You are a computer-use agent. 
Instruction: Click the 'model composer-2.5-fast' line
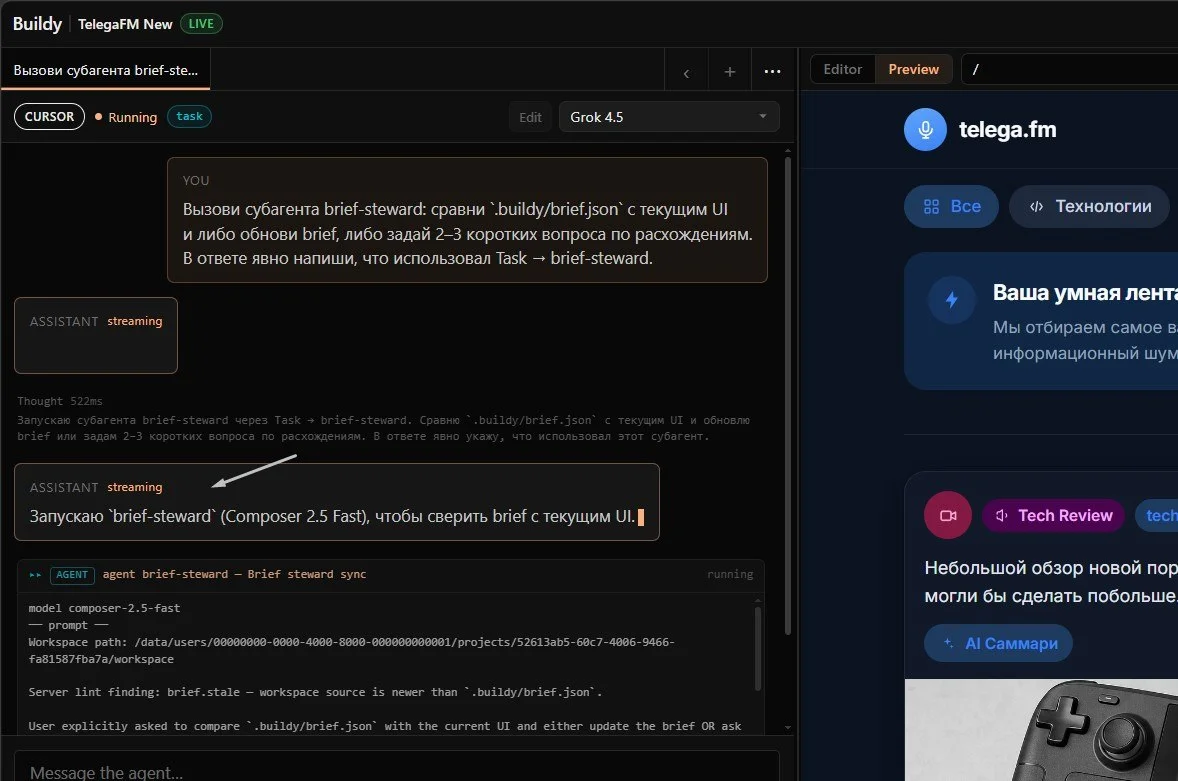(104, 608)
